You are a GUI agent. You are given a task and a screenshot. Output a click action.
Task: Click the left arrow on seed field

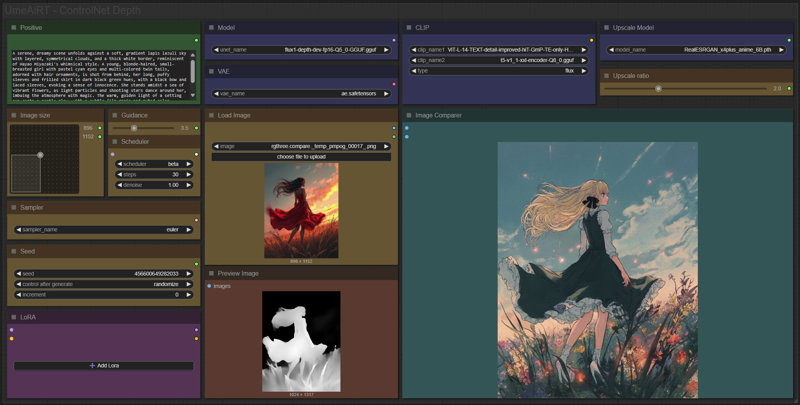(19, 274)
